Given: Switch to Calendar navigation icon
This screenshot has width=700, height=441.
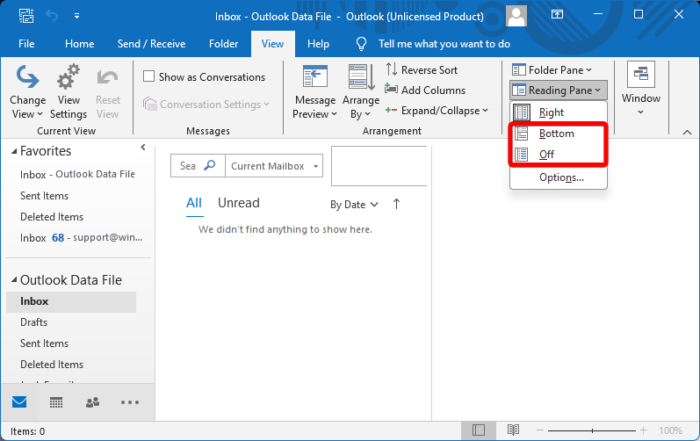Looking at the screenshot, I should [56, 402].
